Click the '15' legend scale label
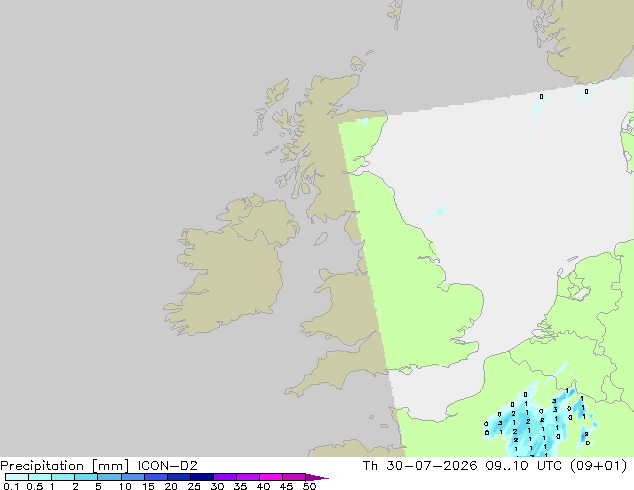The height and width of the screenshot is (490, 634). [148, 486]
